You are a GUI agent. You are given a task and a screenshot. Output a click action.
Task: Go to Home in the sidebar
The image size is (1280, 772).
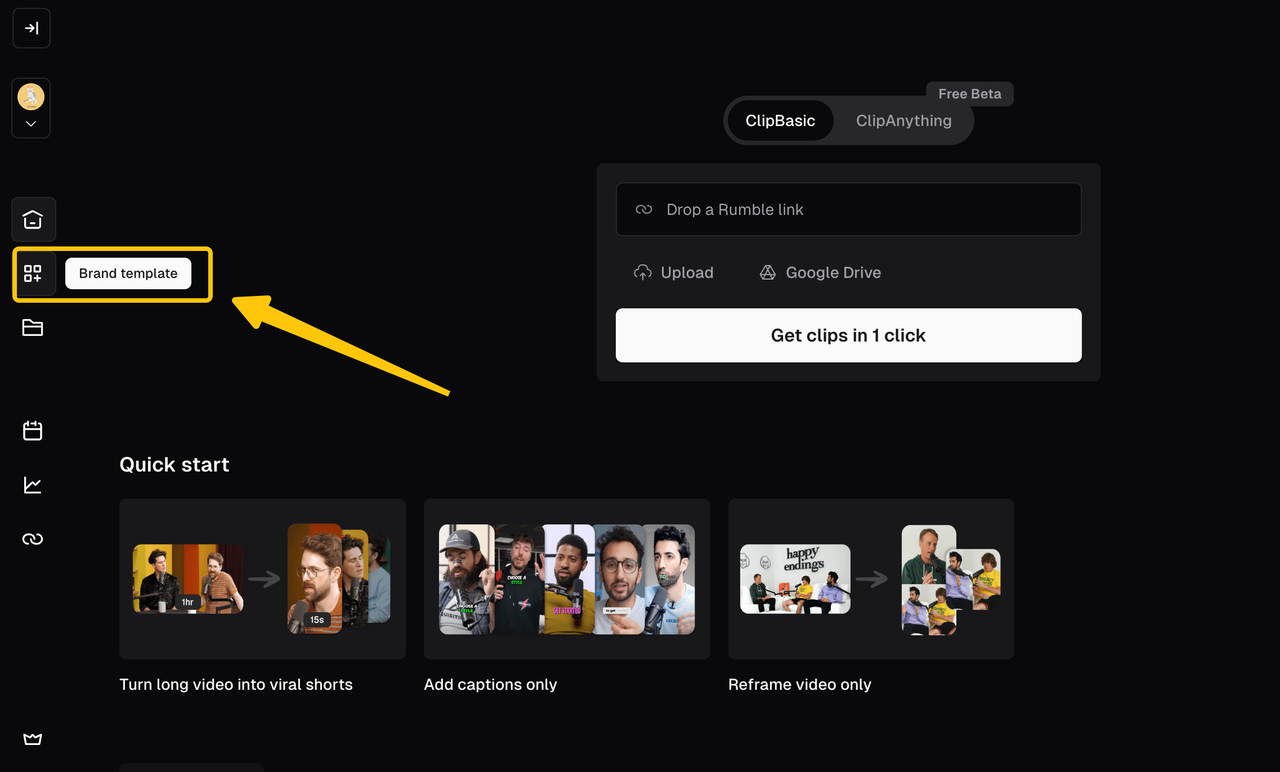pyautogui.click(x=33, y=220)
